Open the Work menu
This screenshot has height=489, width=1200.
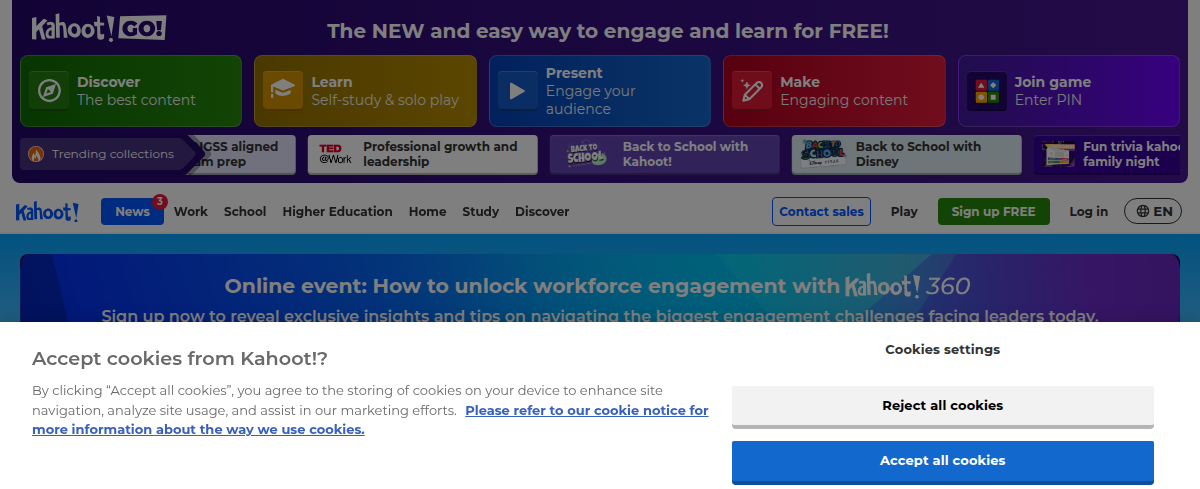tap(191, 212)
